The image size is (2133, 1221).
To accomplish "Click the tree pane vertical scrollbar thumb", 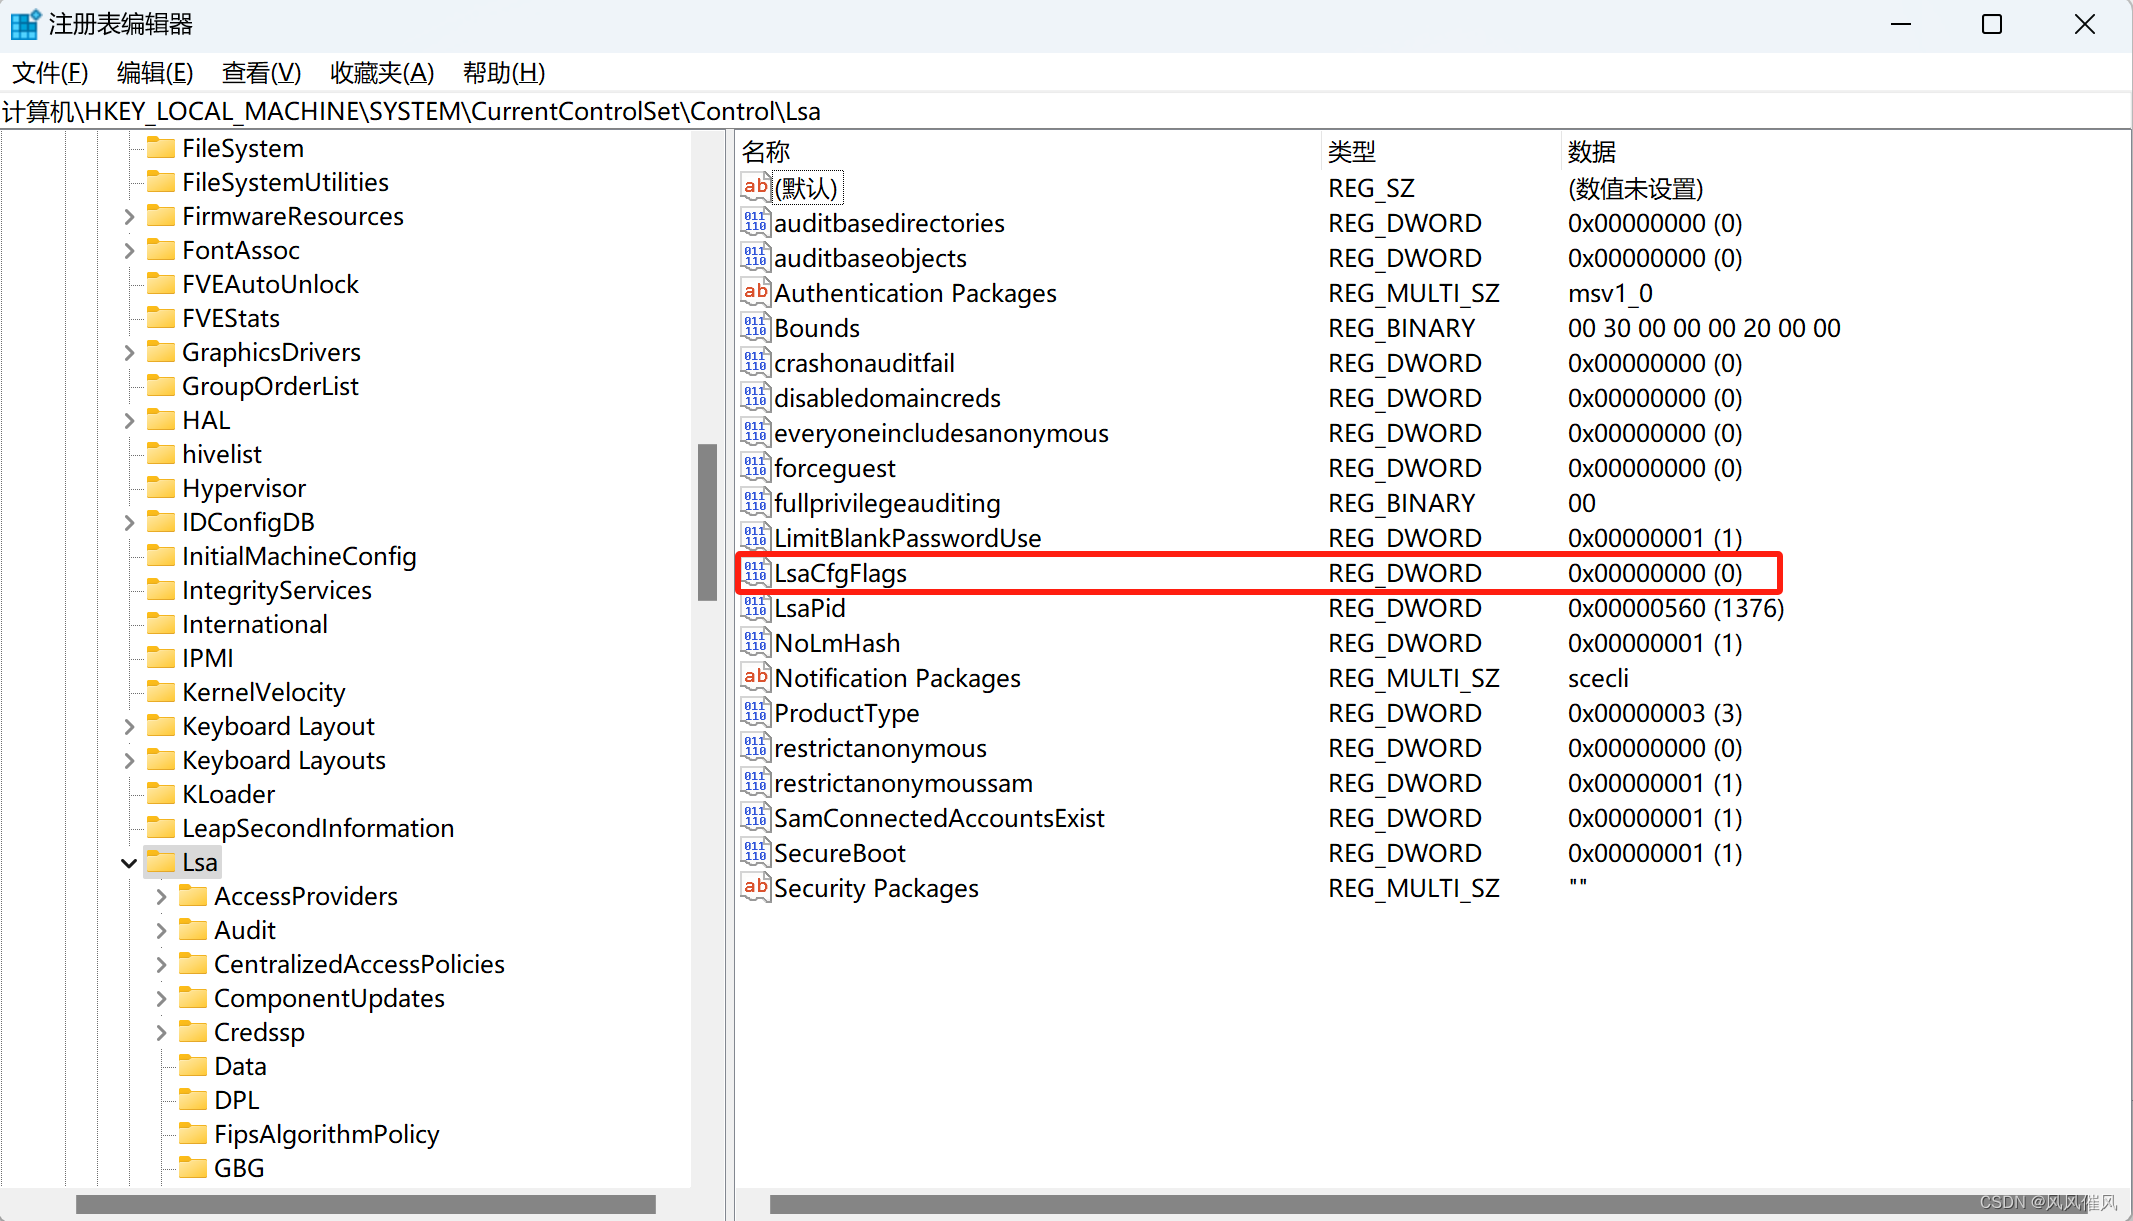I will pyautogui.click(x=707, y=521).
